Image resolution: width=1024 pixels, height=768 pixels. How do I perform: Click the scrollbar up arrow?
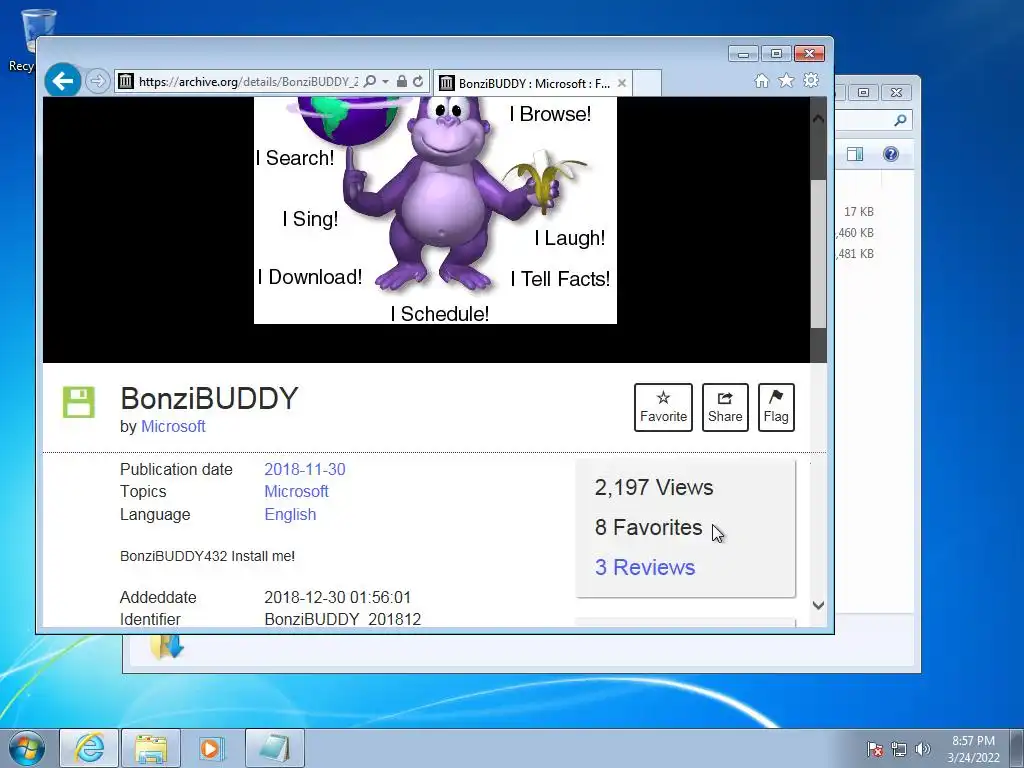click(x=818, y=119)
